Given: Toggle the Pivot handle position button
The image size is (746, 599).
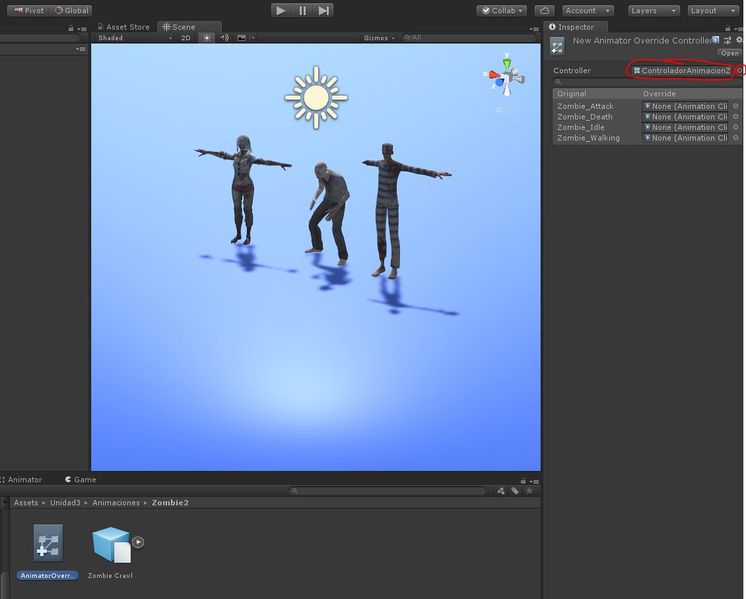Looking at the screenshot, I should coord(29,10).
